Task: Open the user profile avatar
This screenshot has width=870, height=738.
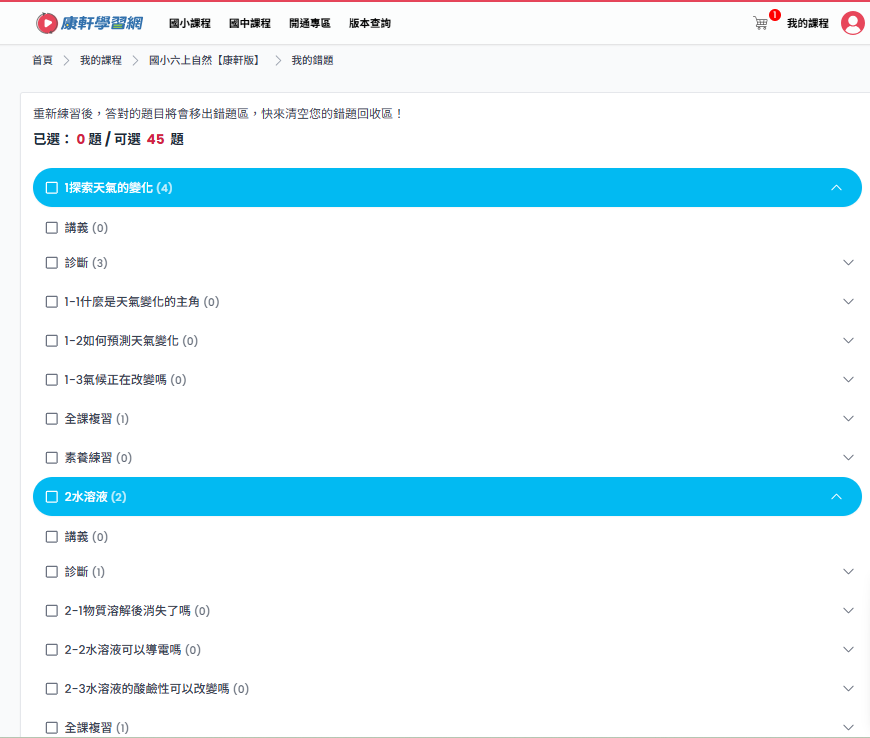Action: tap(852, 23)
